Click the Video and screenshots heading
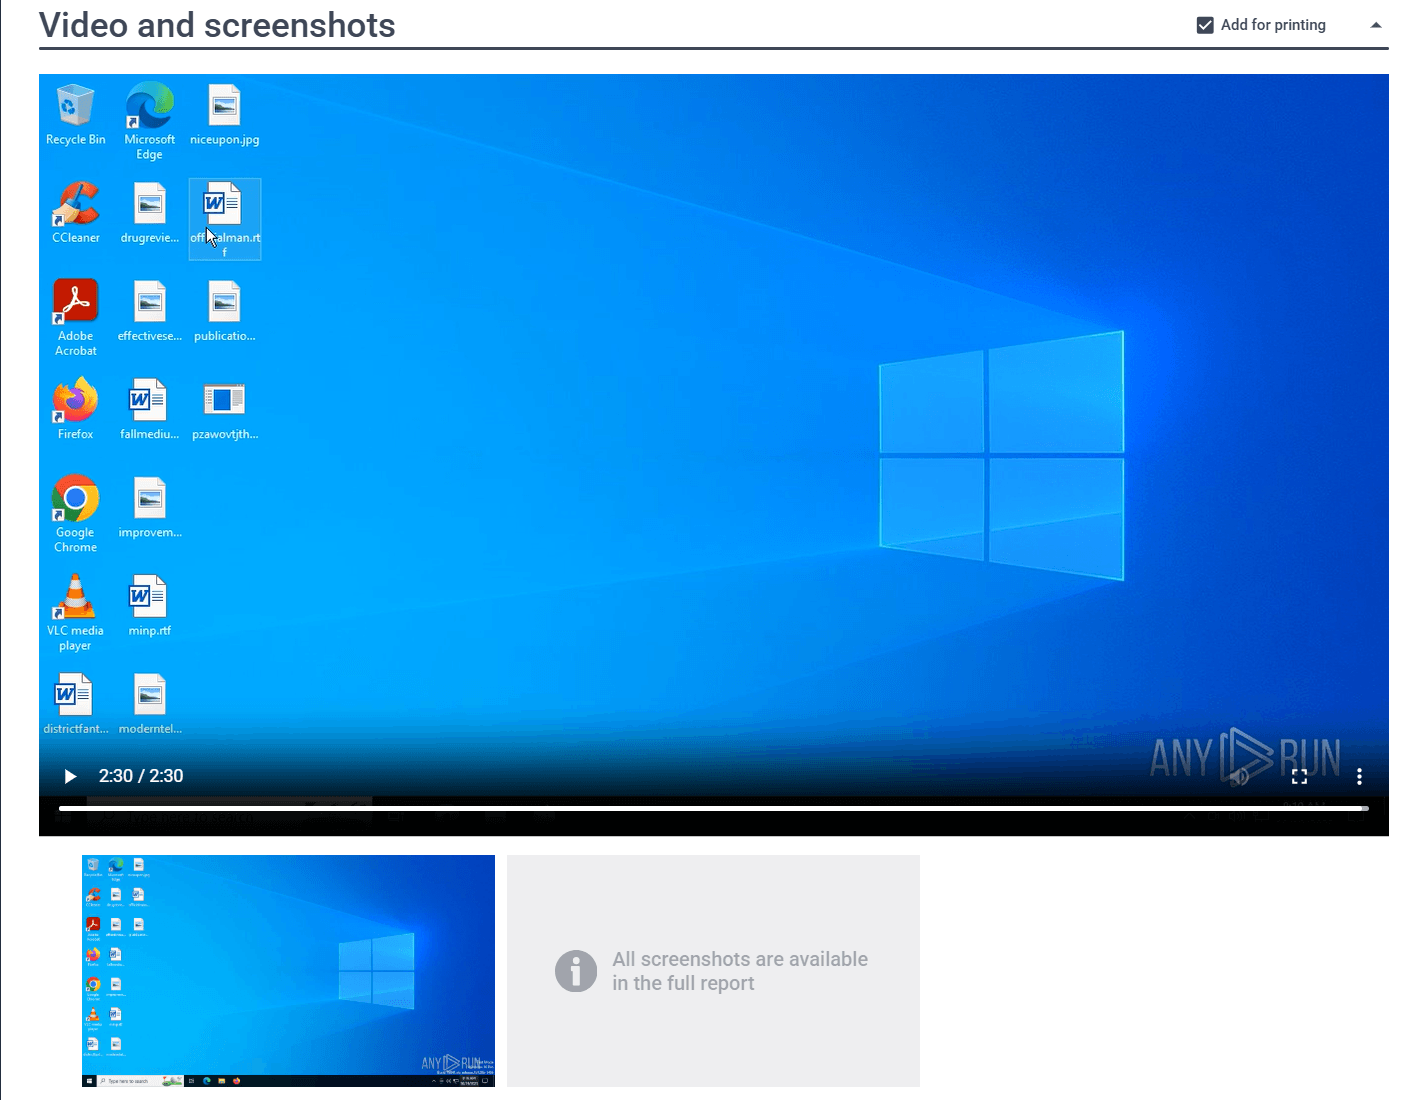The image size is (1425, 1100). [x=217, y=25]
